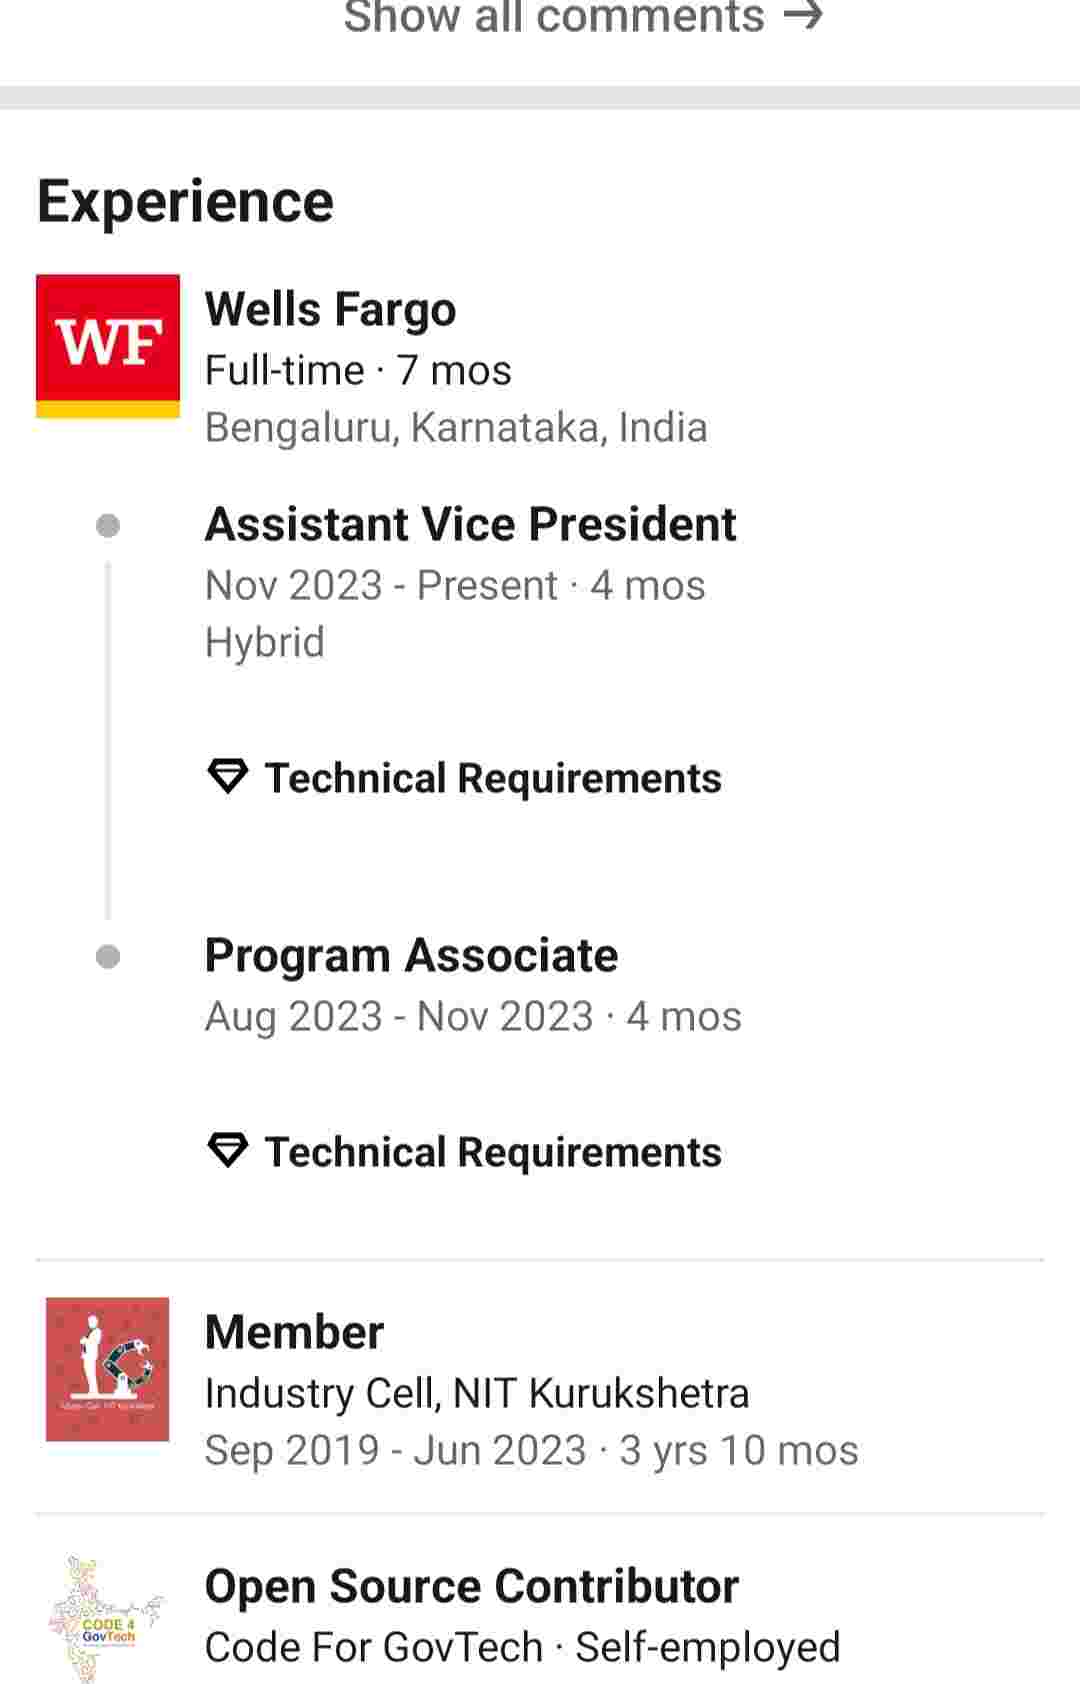Tap the timeline dot beside Program Associate
This screenshot has width=1080, height=1684.
pyautogui.click(x=108, y=957)
